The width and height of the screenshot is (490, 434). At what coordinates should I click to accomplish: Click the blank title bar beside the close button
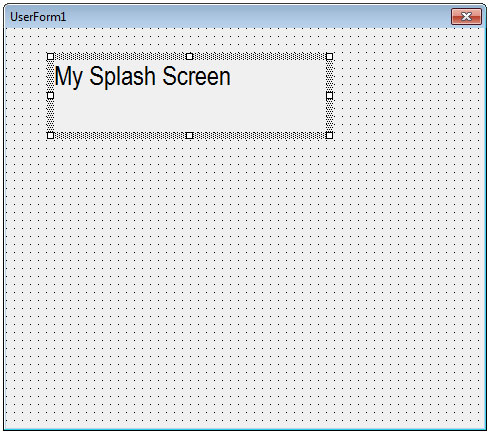pos(258,17)
